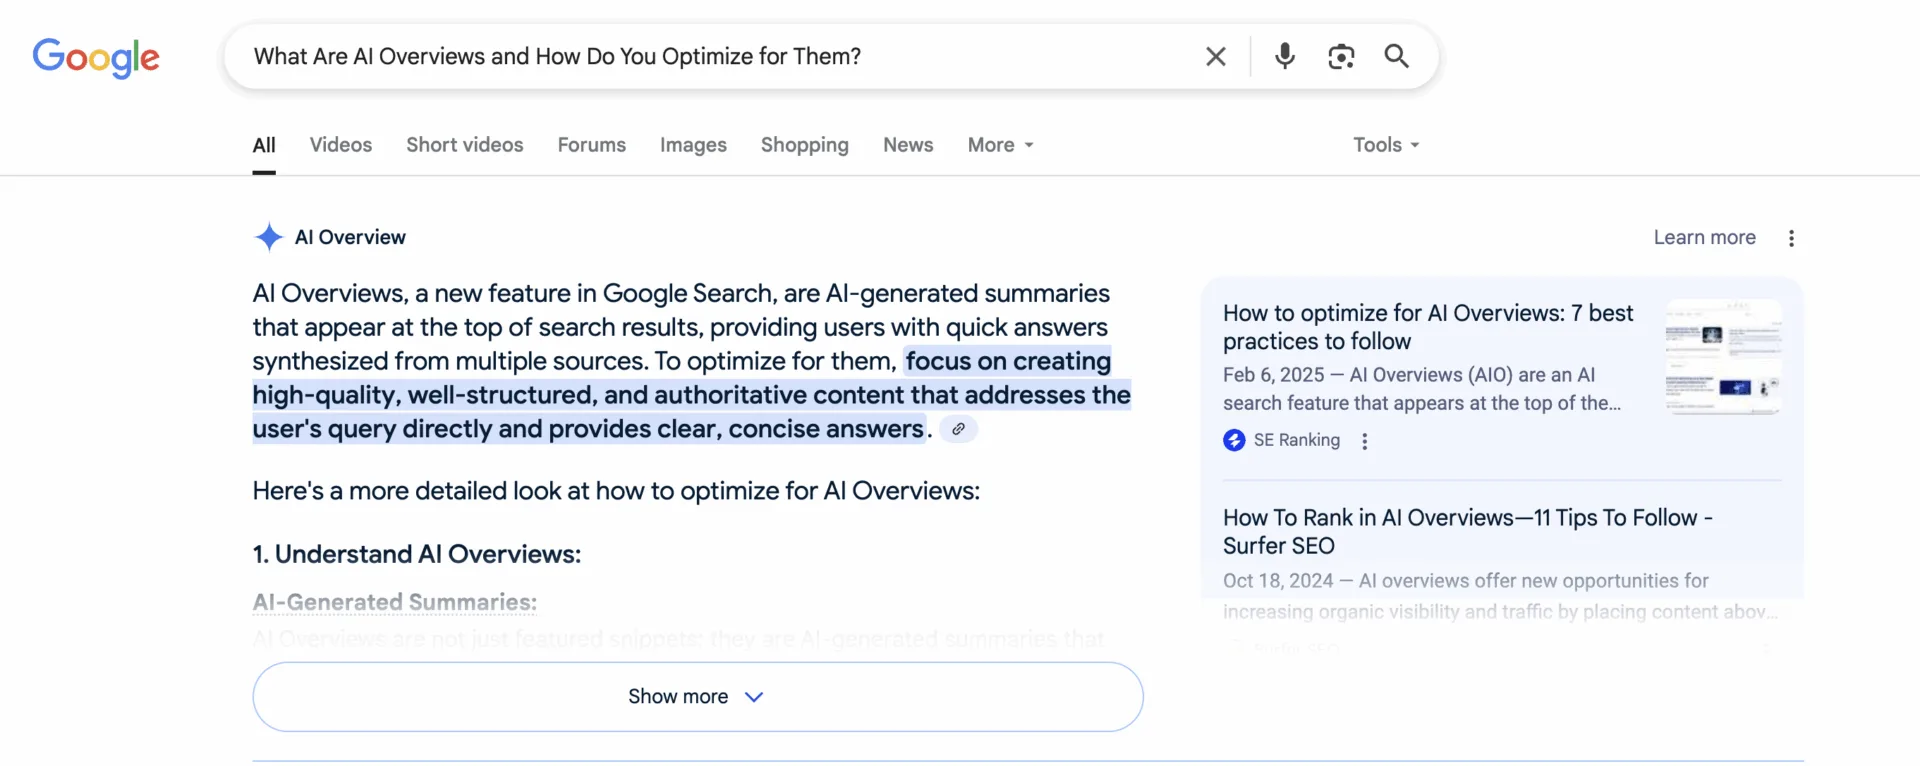Viewport: 1920px width, 766px height.
Task: Expand the AI Overview with Show more
Action: 698,697
